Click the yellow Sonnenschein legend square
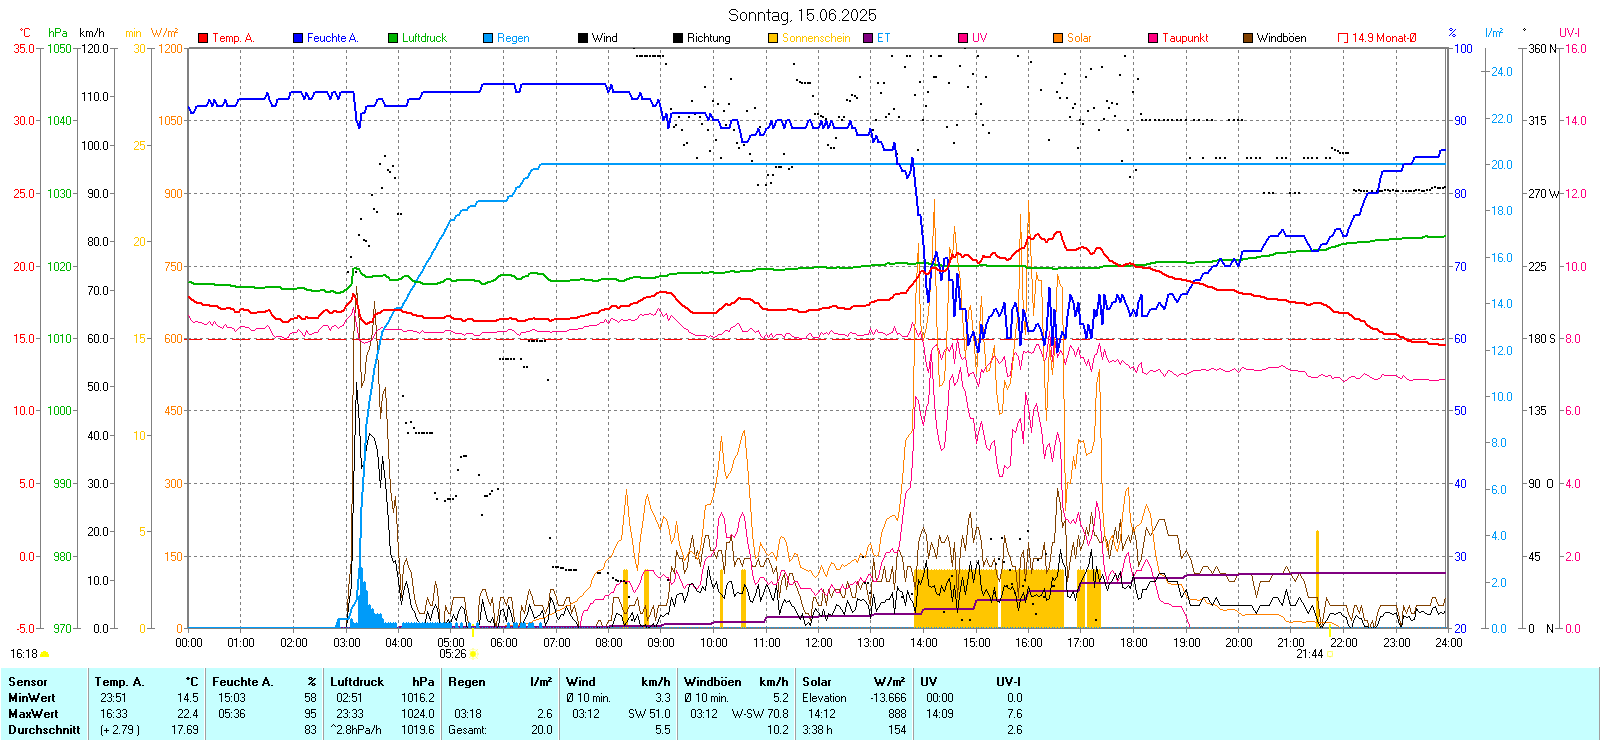 773,38
